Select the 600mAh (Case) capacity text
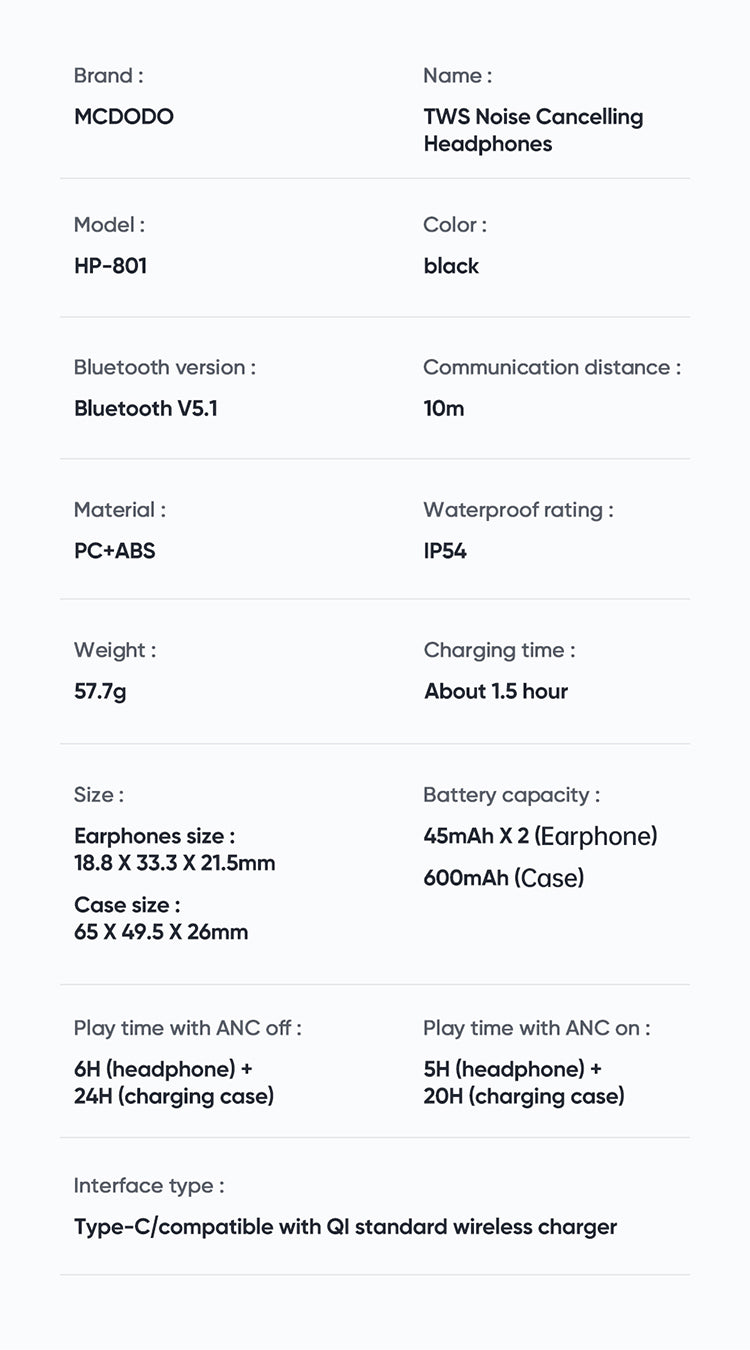This screenshot has height=1350, width=750. [x=504, y=878]
